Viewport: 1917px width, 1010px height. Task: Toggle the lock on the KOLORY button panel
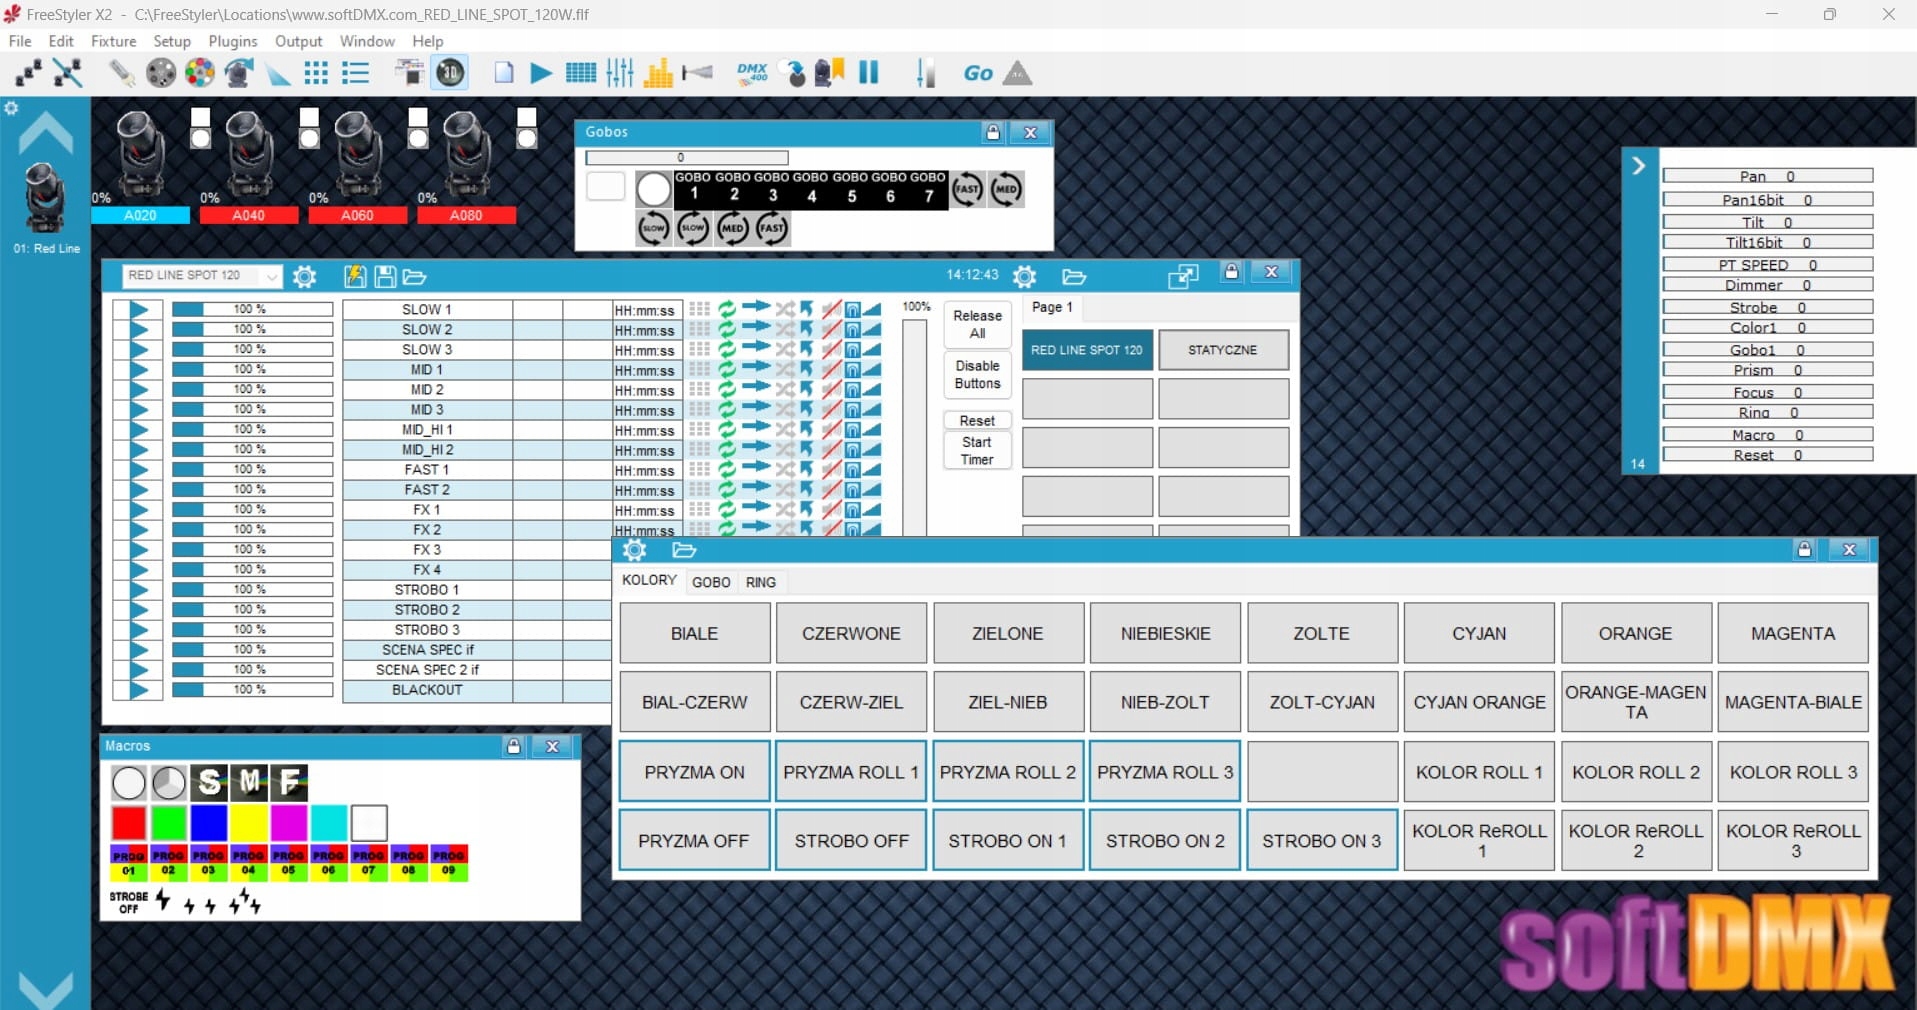coord(1804,549)
